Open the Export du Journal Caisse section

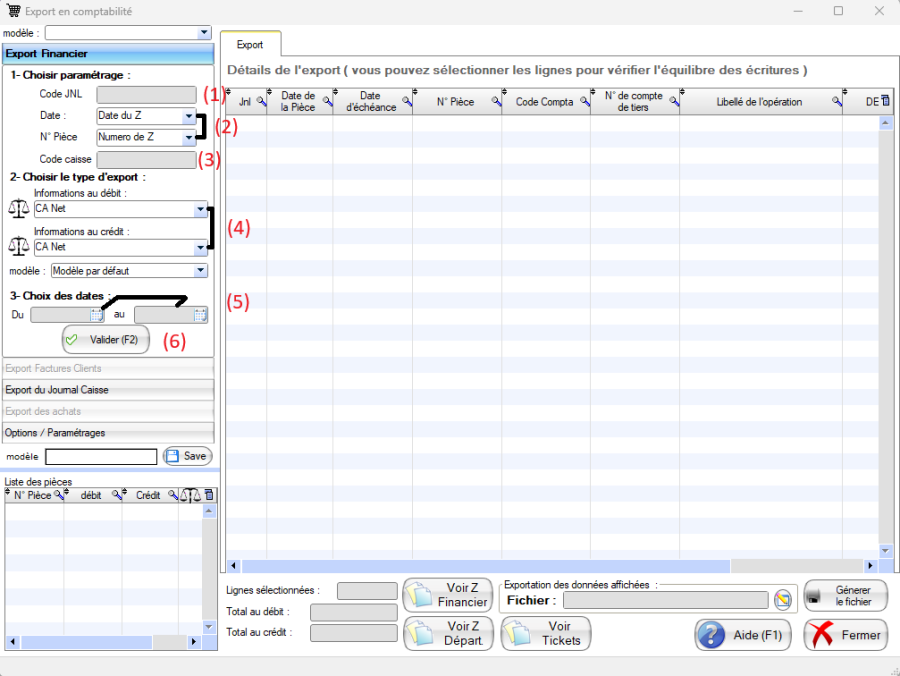108,390
